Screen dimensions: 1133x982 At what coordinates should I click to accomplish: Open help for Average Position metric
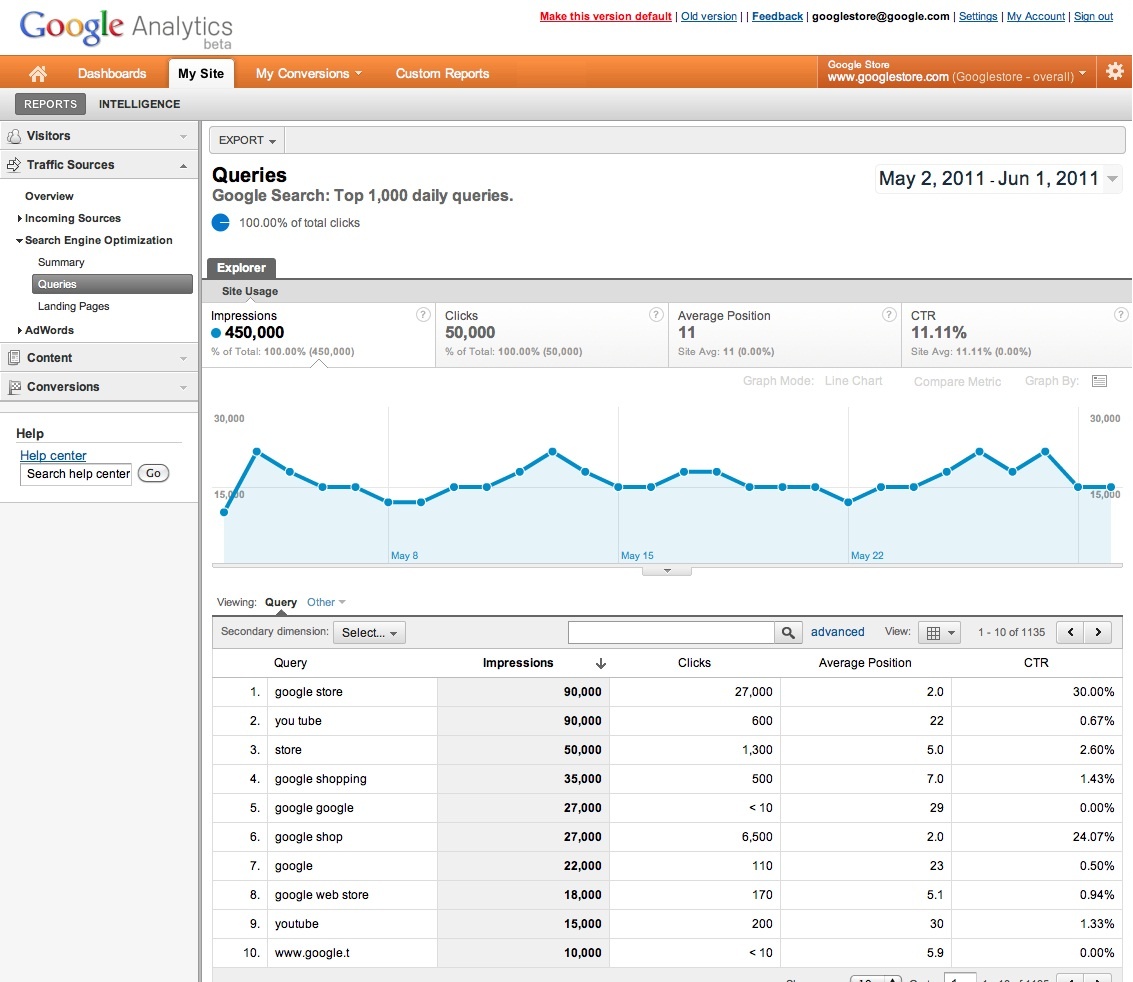pyautogui.click(x=889, y=314)
